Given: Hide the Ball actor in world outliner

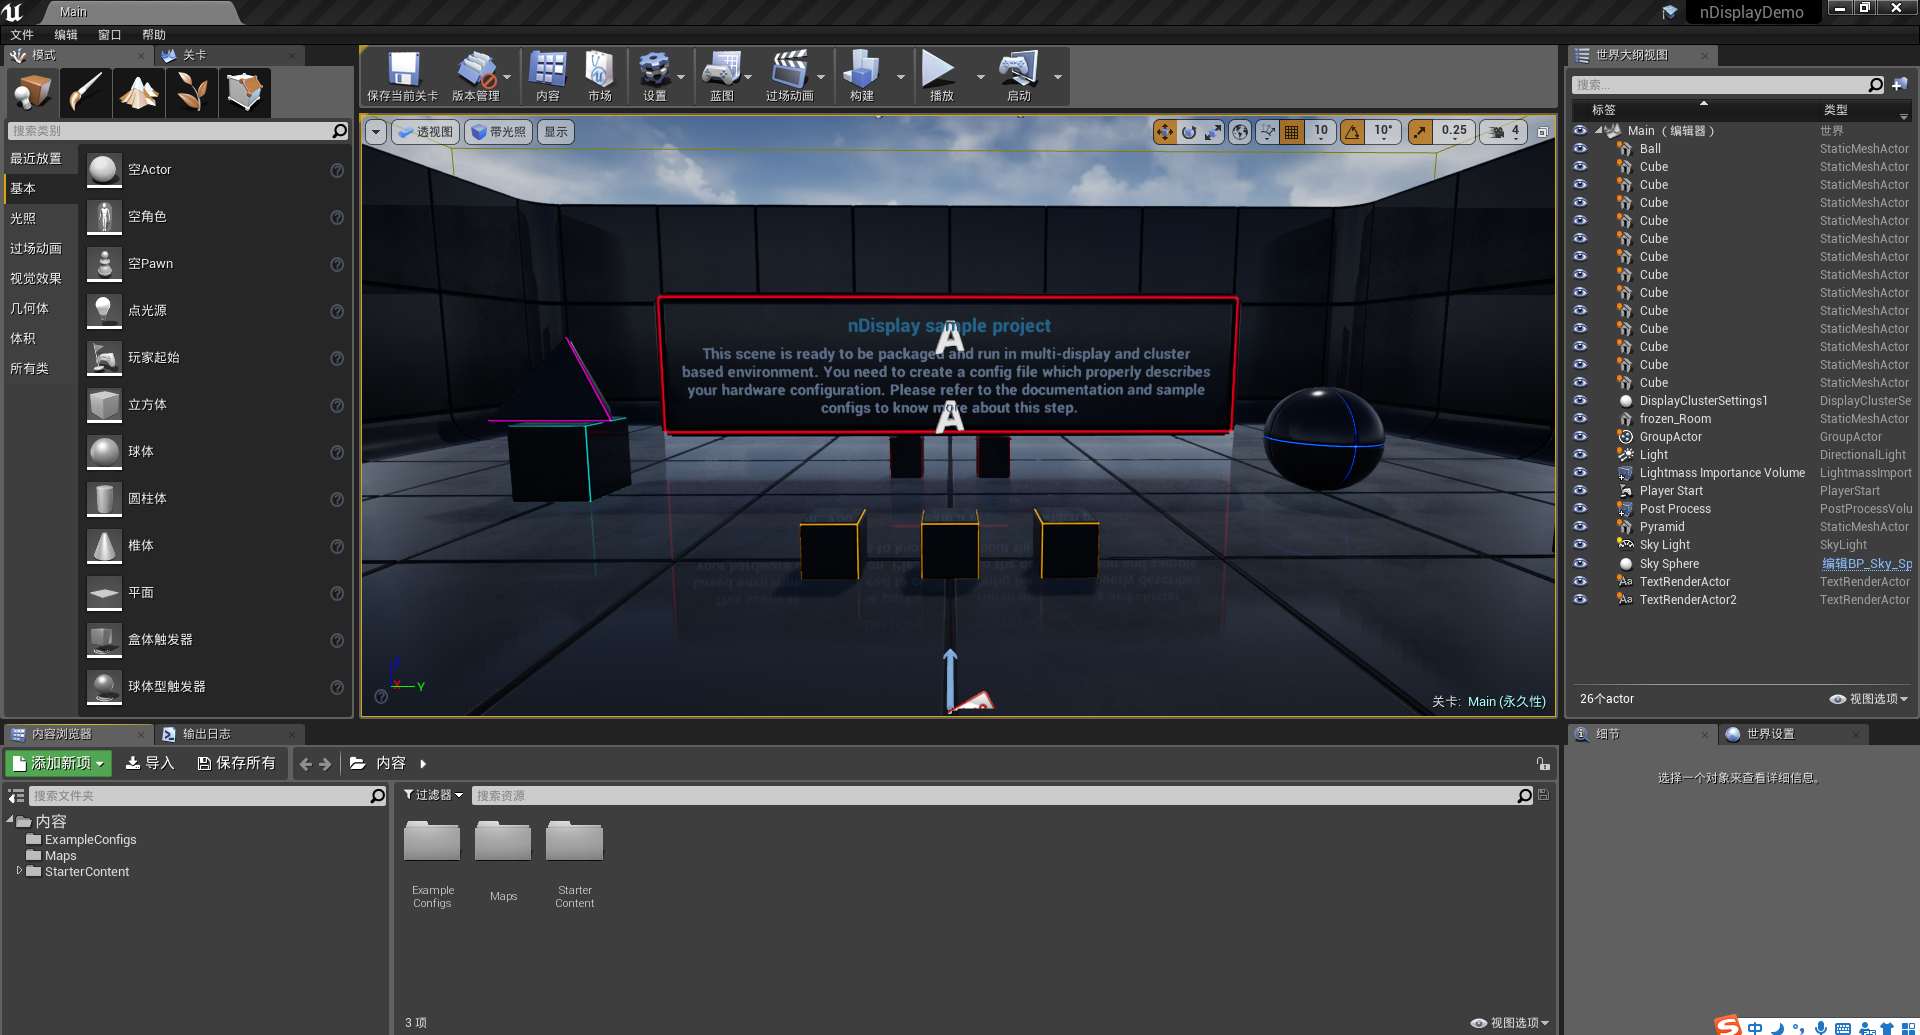Looking at the screenshot, I should click(1581, 148).
